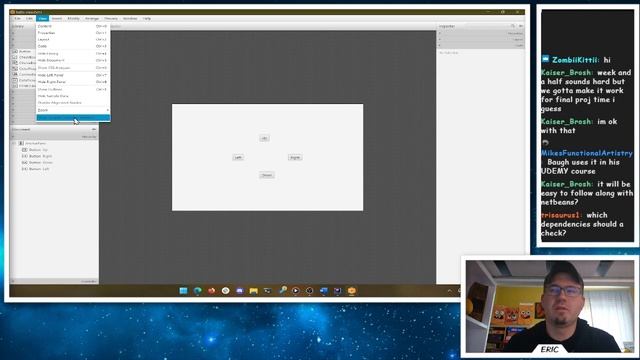Expand the Code section in Inspector

481,45
